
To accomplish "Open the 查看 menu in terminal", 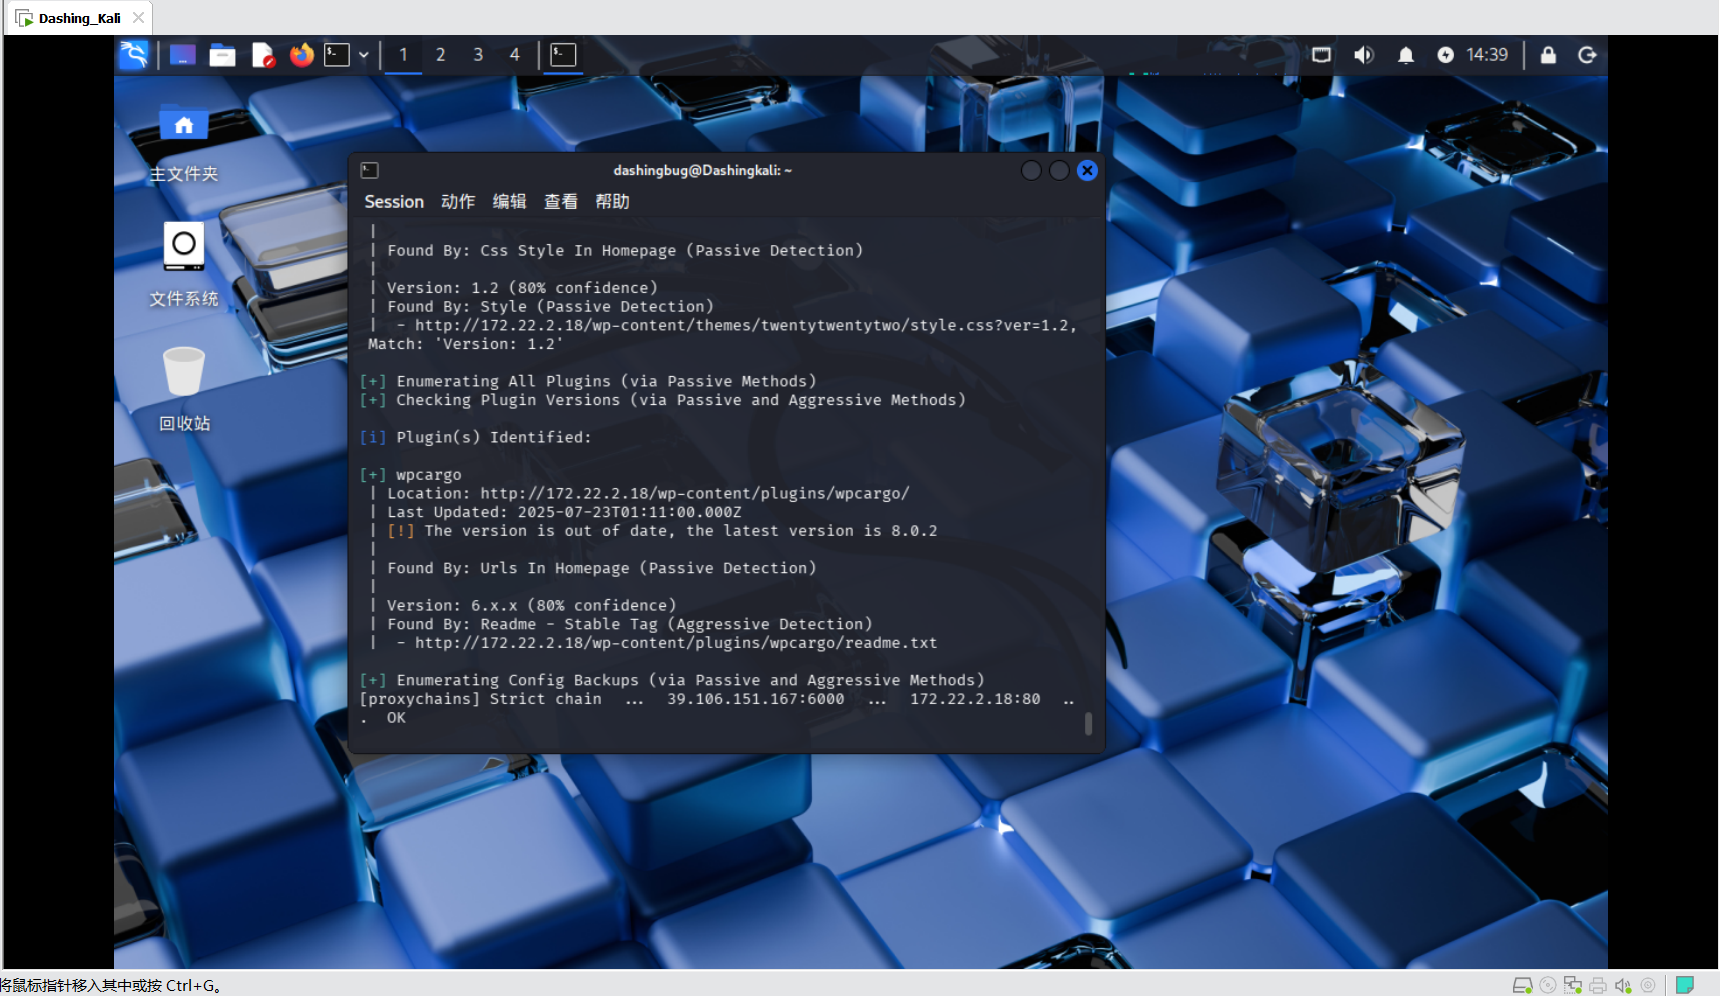I will [x=560, y=202].
